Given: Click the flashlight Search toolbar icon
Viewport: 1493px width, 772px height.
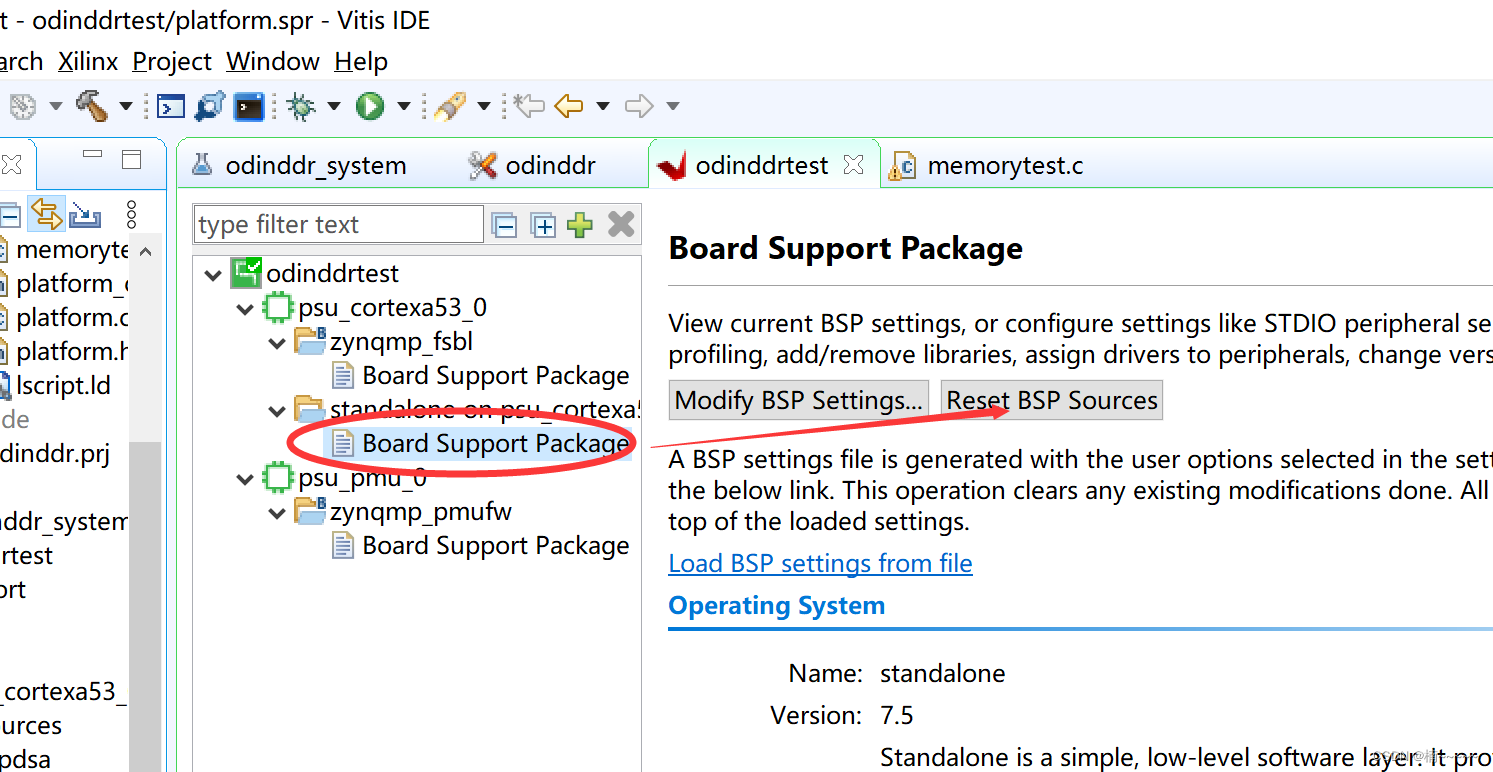Looking at the screenshot, I should pos(450,106).
